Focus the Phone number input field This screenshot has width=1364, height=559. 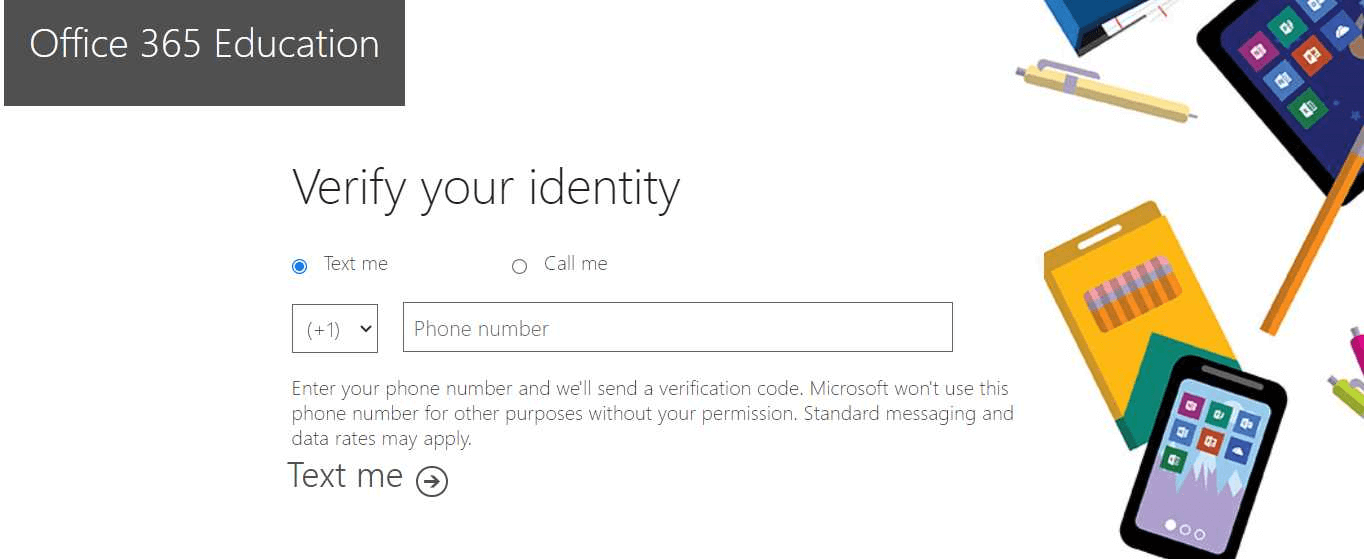(678, 327)
